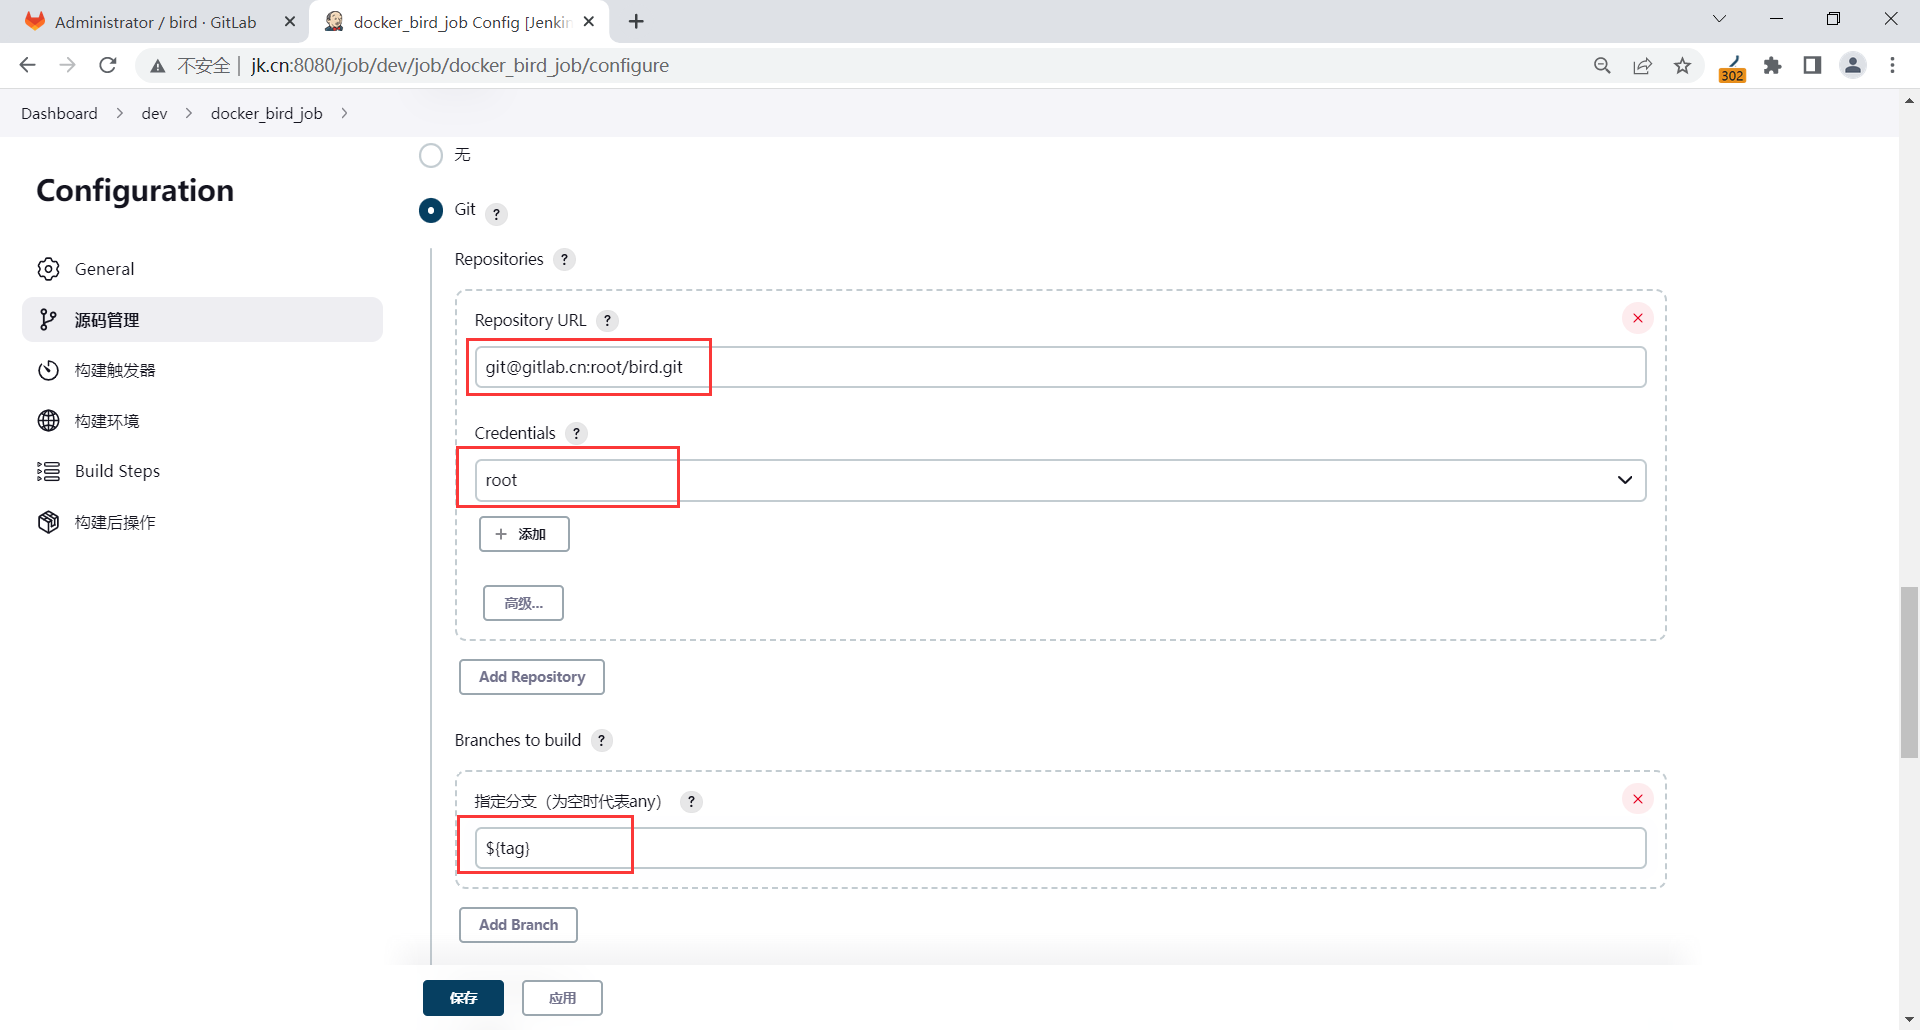Open the browser profile avatar
The height and width of the screenshot is (1030, 1920).
(1853, 65)
